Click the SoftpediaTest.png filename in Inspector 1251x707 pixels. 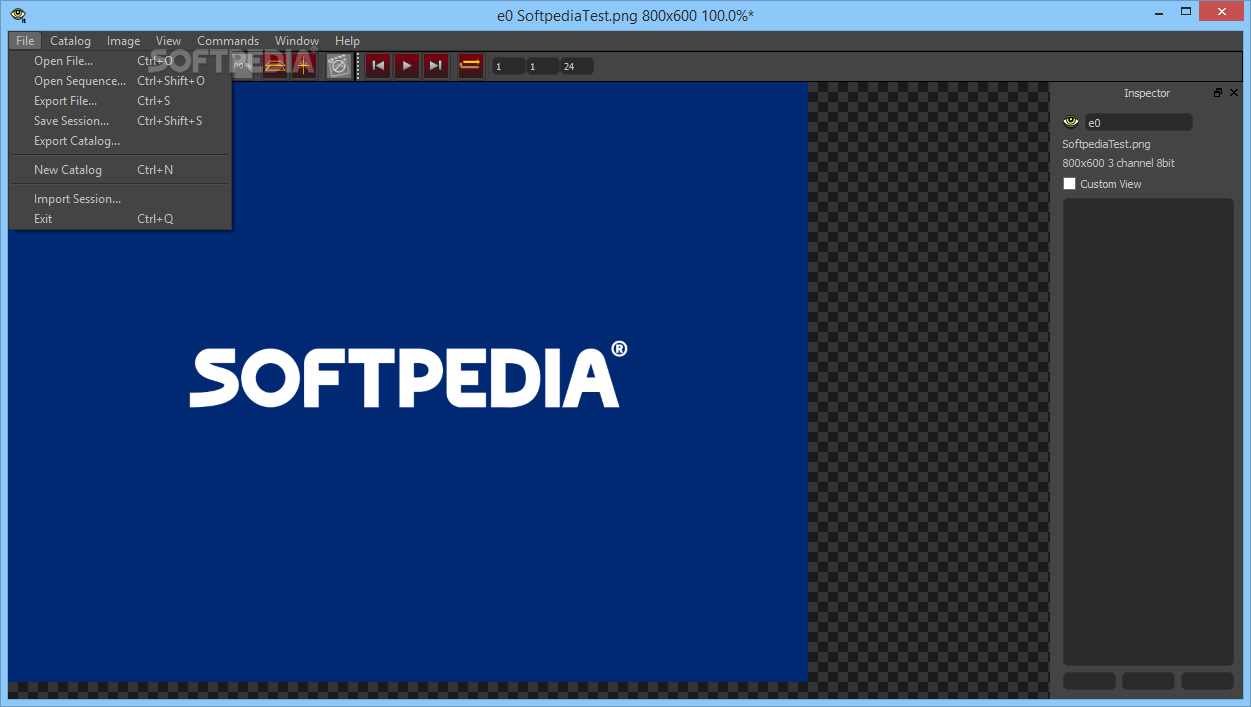coord(1106,144)
